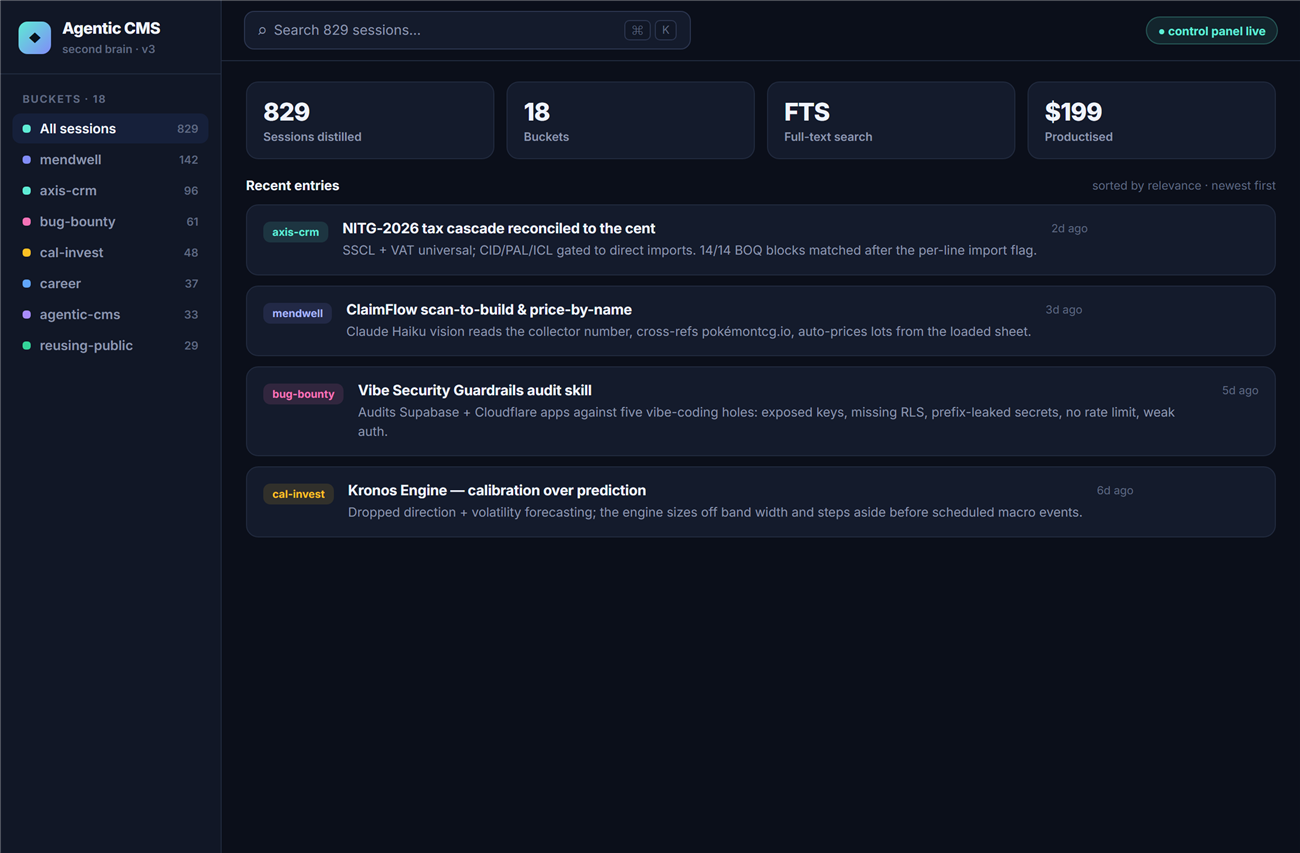Open NITG-2026 tax cascade entry title
The height and width of the screenshot is (853, 1300).
click(x=499, y=228)
